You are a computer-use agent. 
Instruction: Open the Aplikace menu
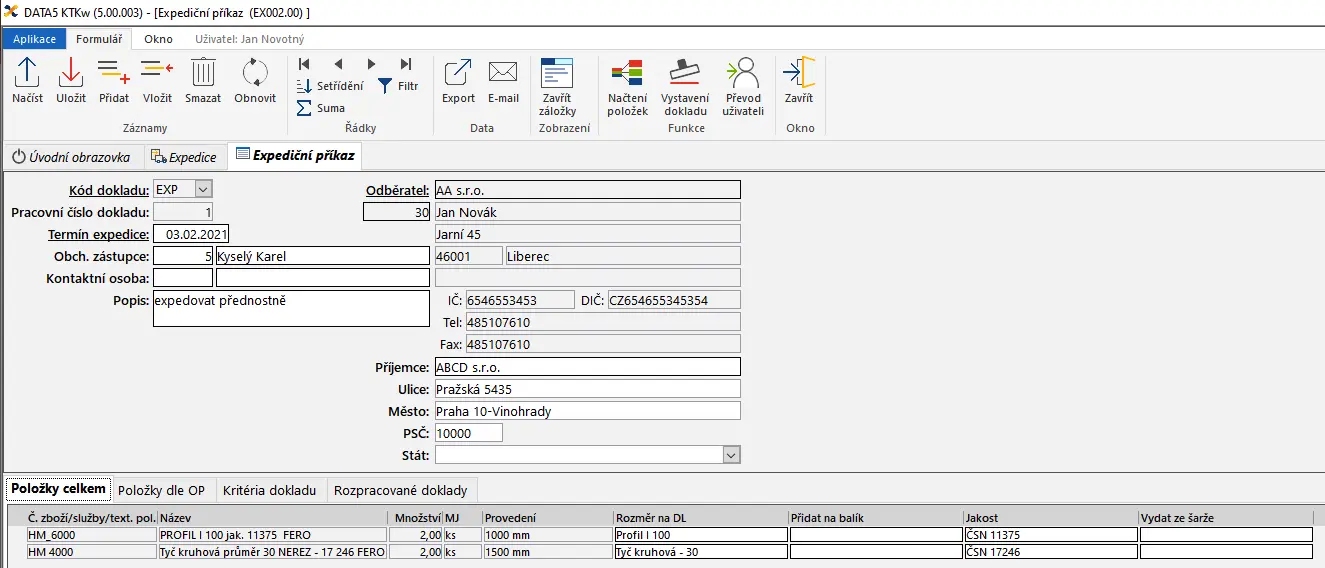click(x=34, y=39)
